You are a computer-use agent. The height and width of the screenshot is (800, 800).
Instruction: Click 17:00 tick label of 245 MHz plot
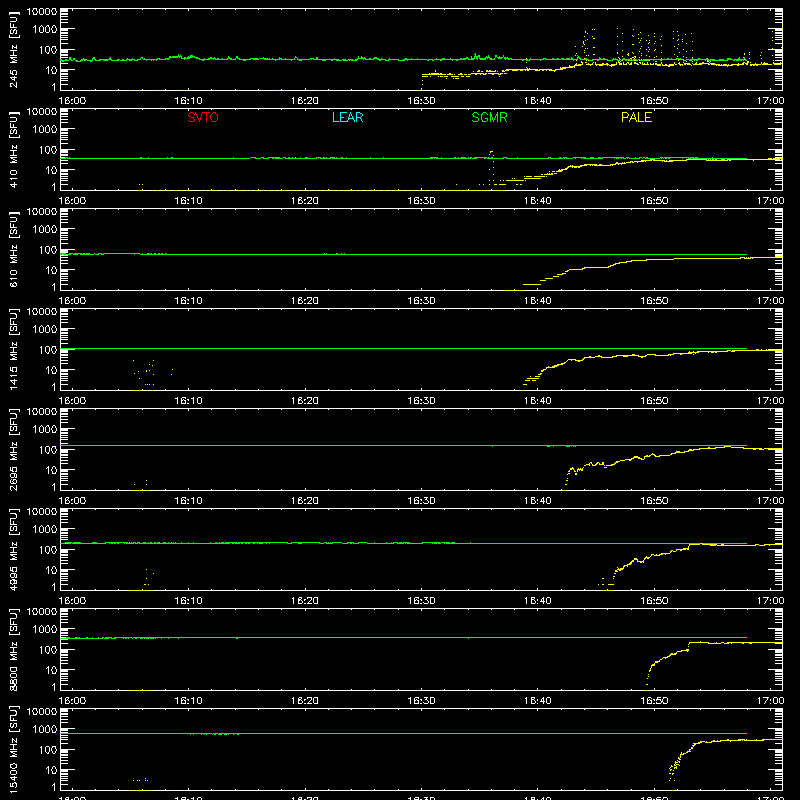[x=770, y=101]
